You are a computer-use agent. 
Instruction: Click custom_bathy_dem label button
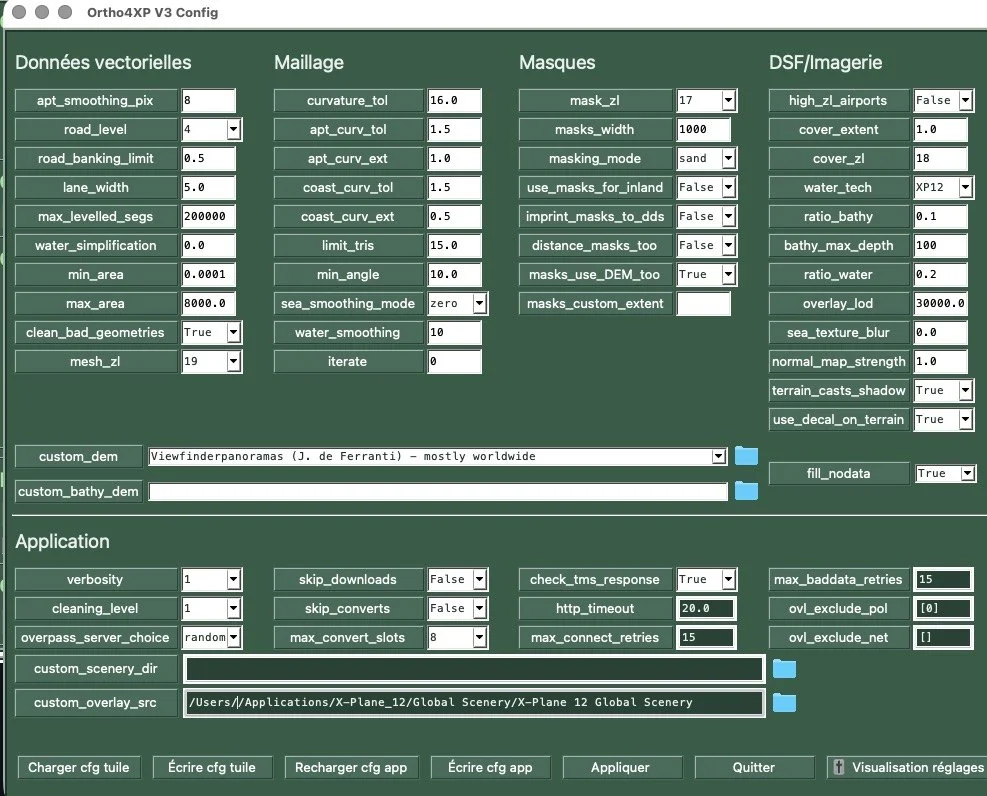point(78,491)
